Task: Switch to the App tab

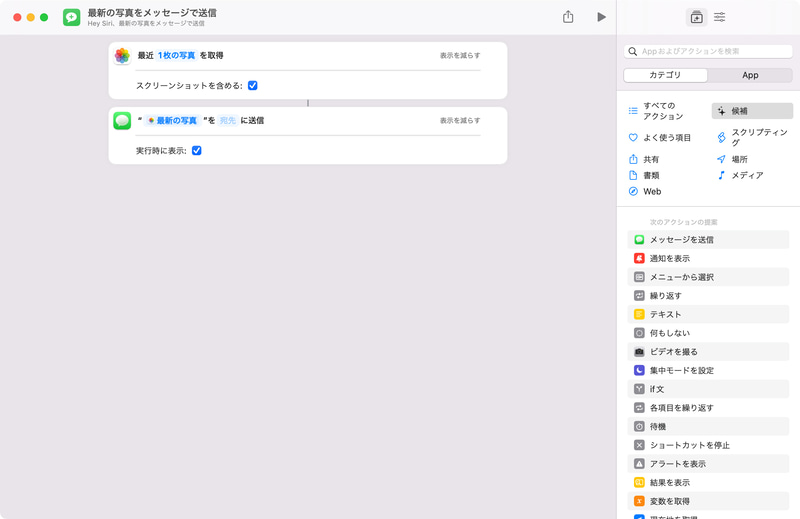Action: click(750, 75)
